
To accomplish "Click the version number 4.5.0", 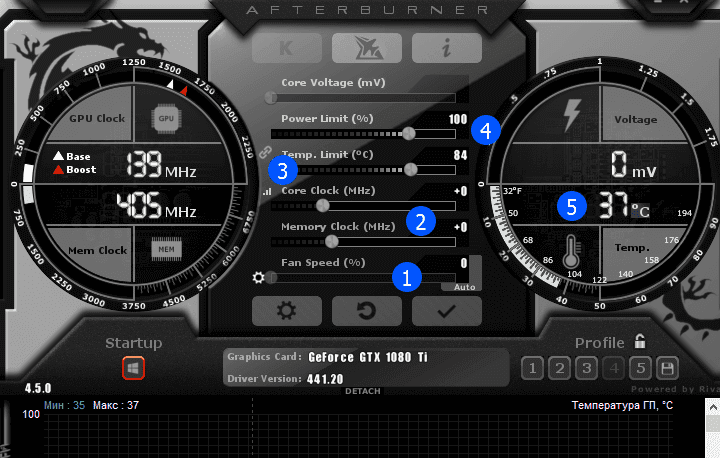I will click(x=38, y=388).
